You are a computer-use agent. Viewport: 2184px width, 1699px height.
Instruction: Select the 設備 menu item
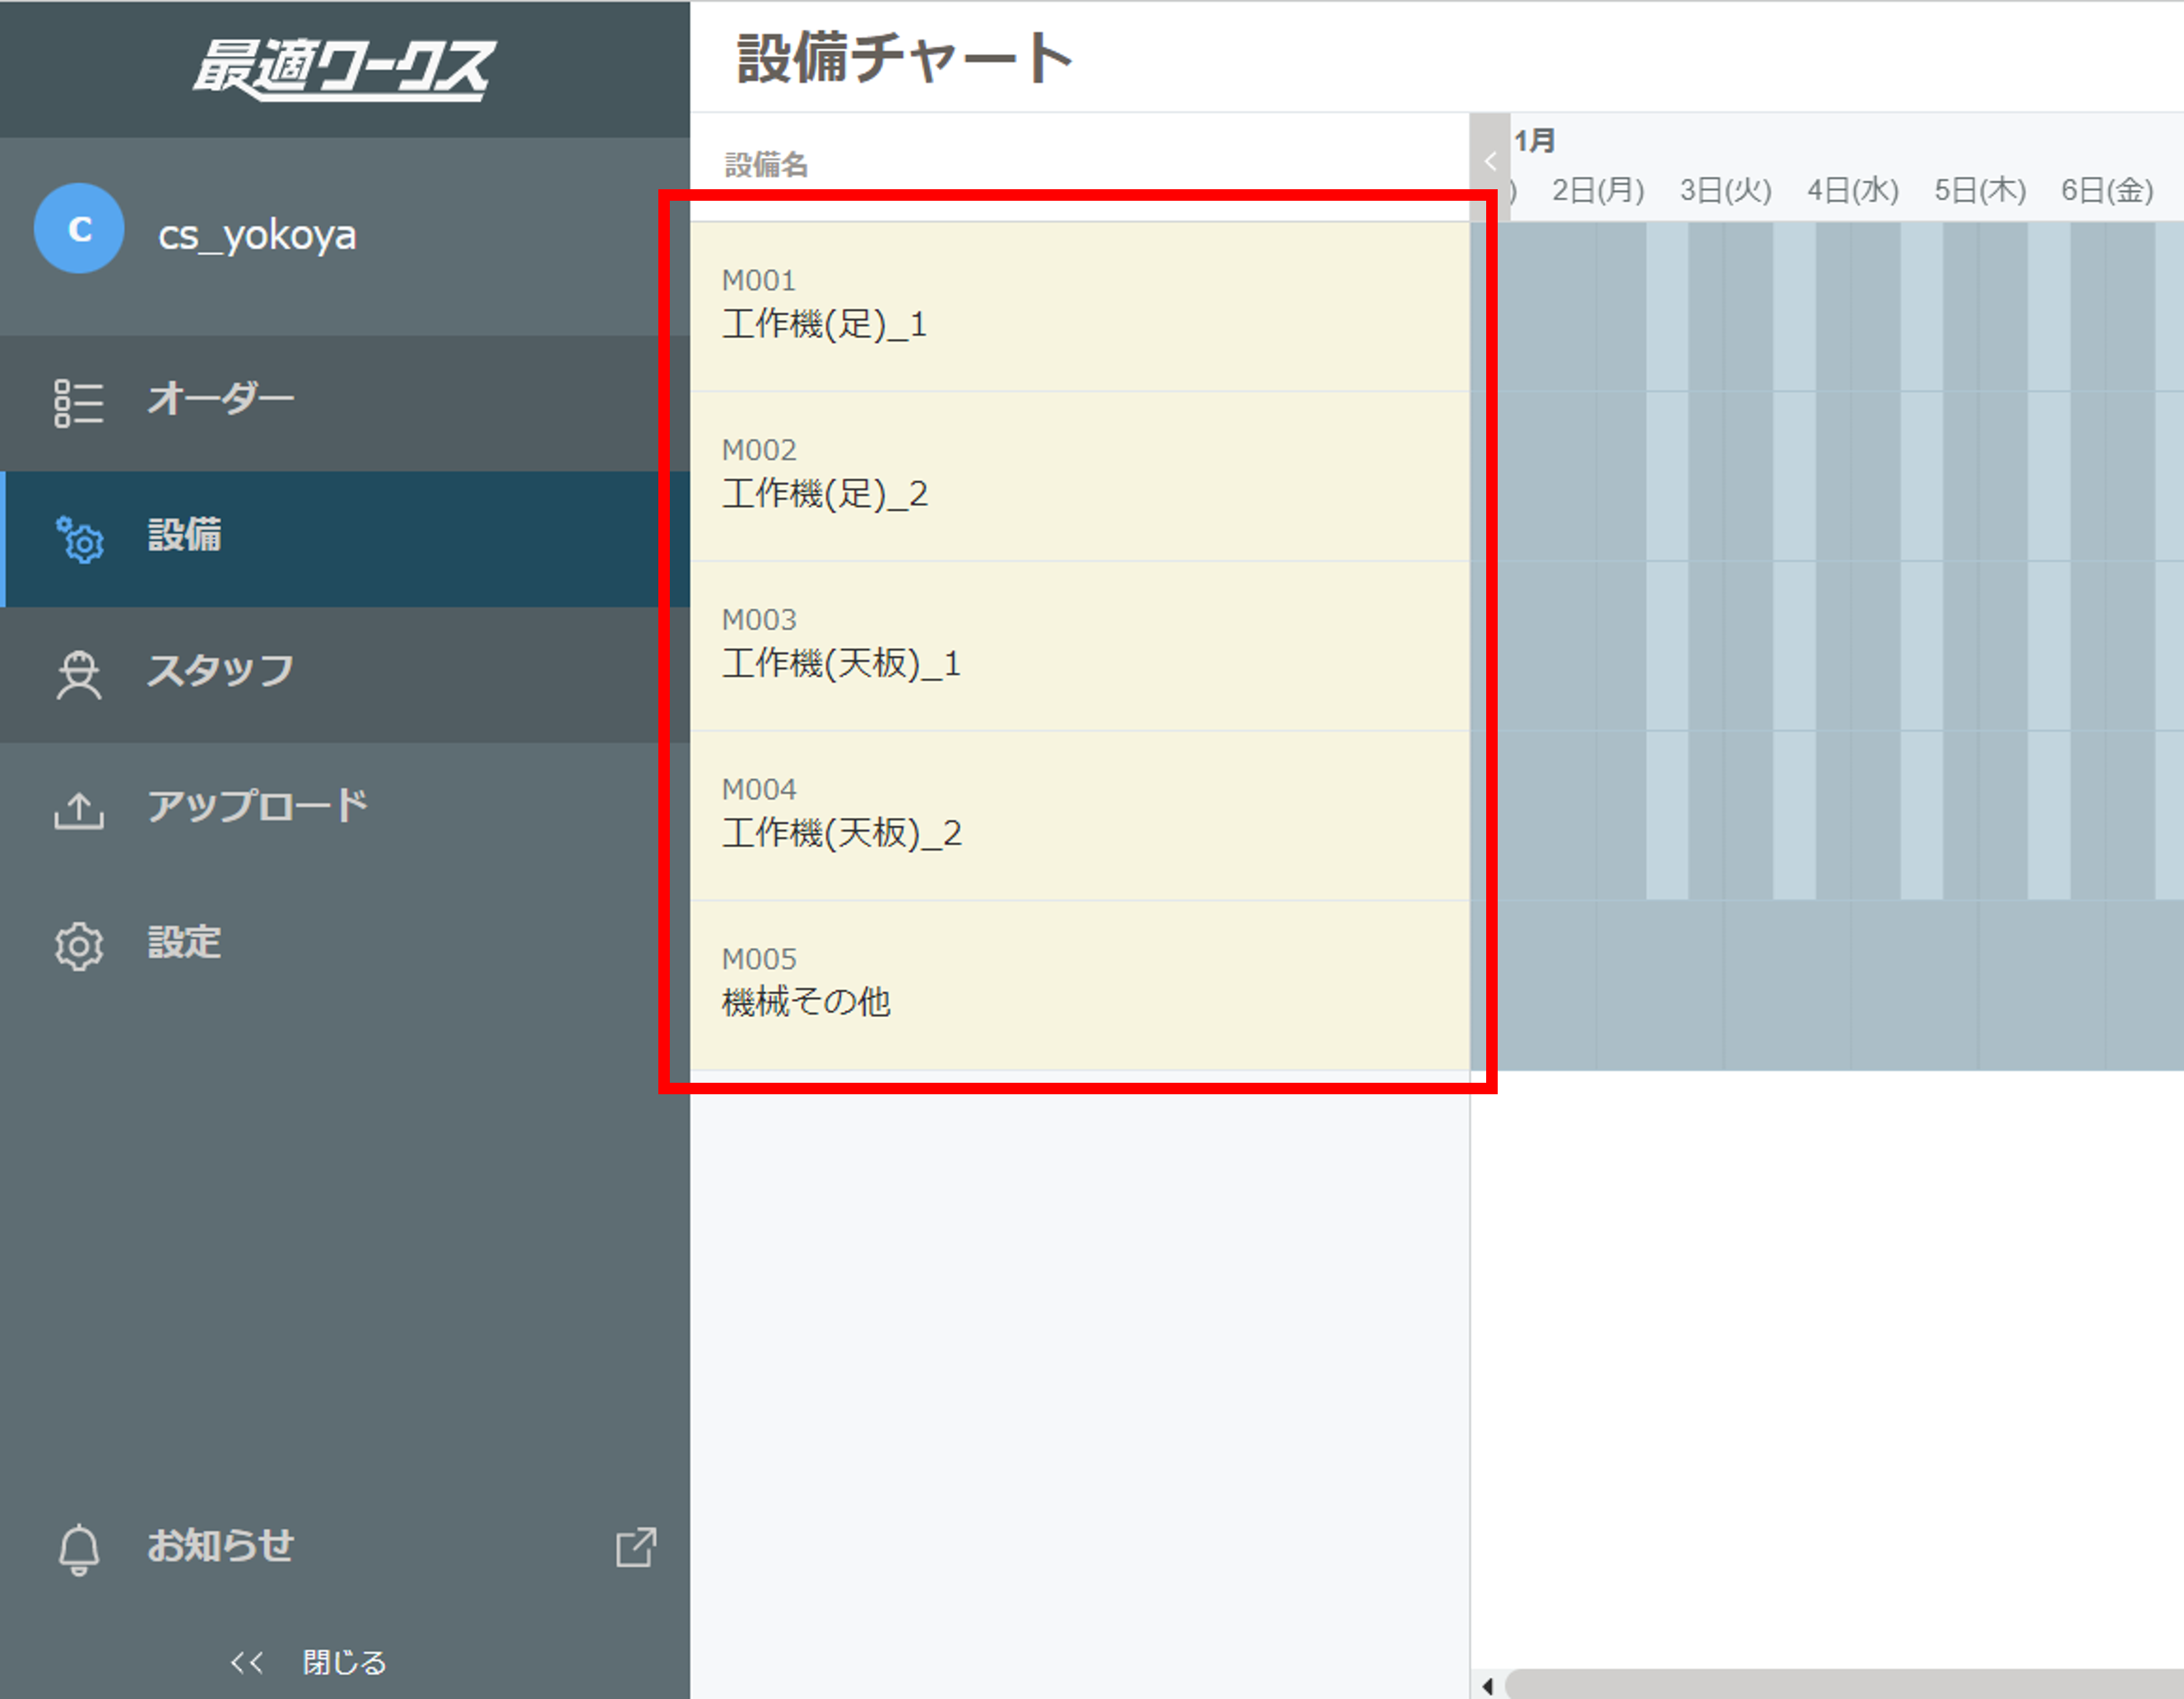point(345,539)
